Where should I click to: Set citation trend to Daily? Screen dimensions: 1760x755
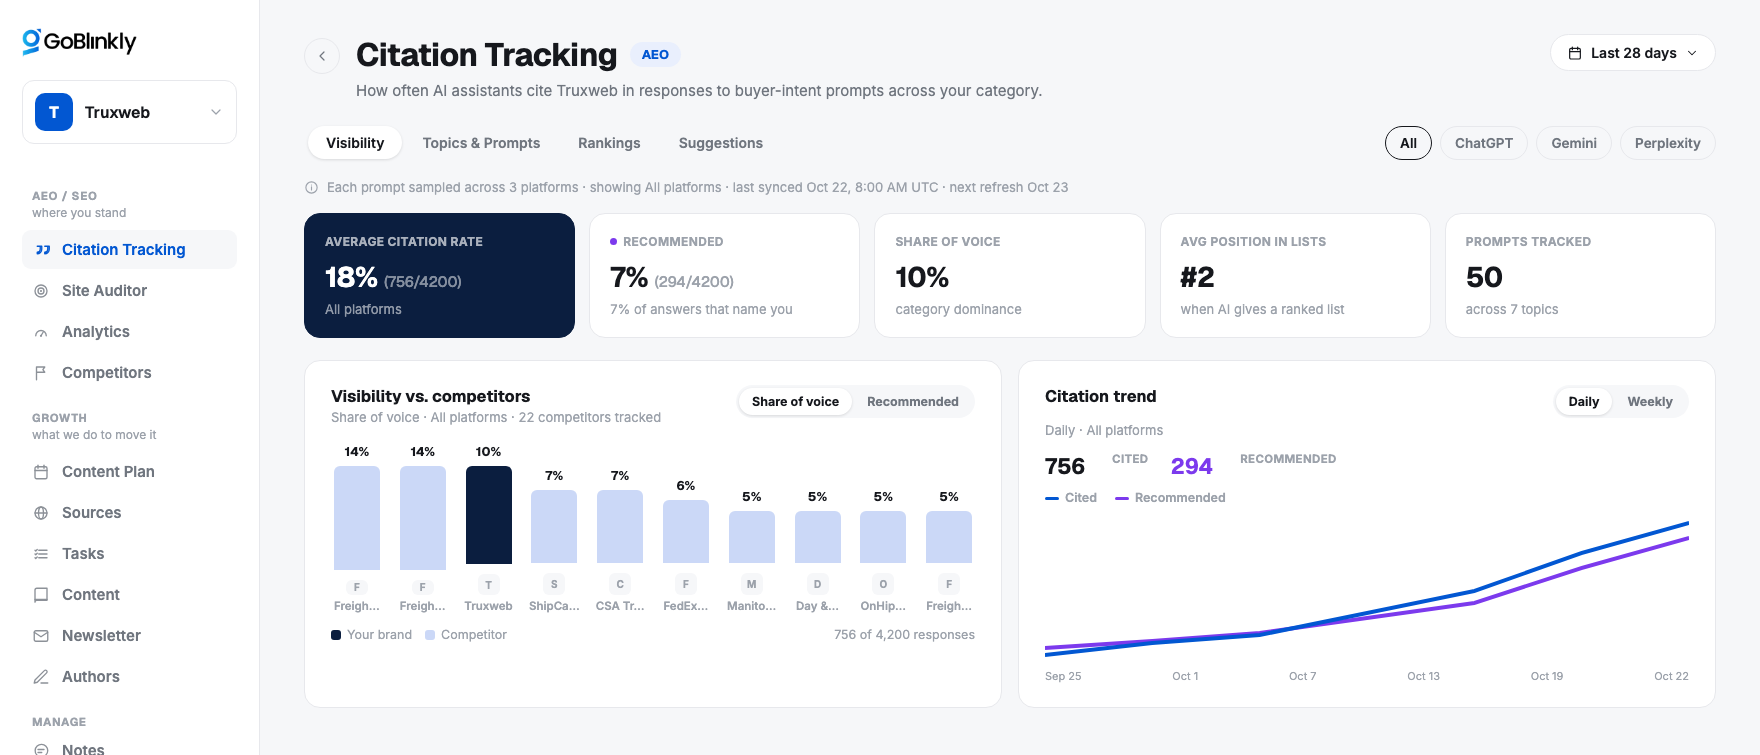tap(1583, 402)
